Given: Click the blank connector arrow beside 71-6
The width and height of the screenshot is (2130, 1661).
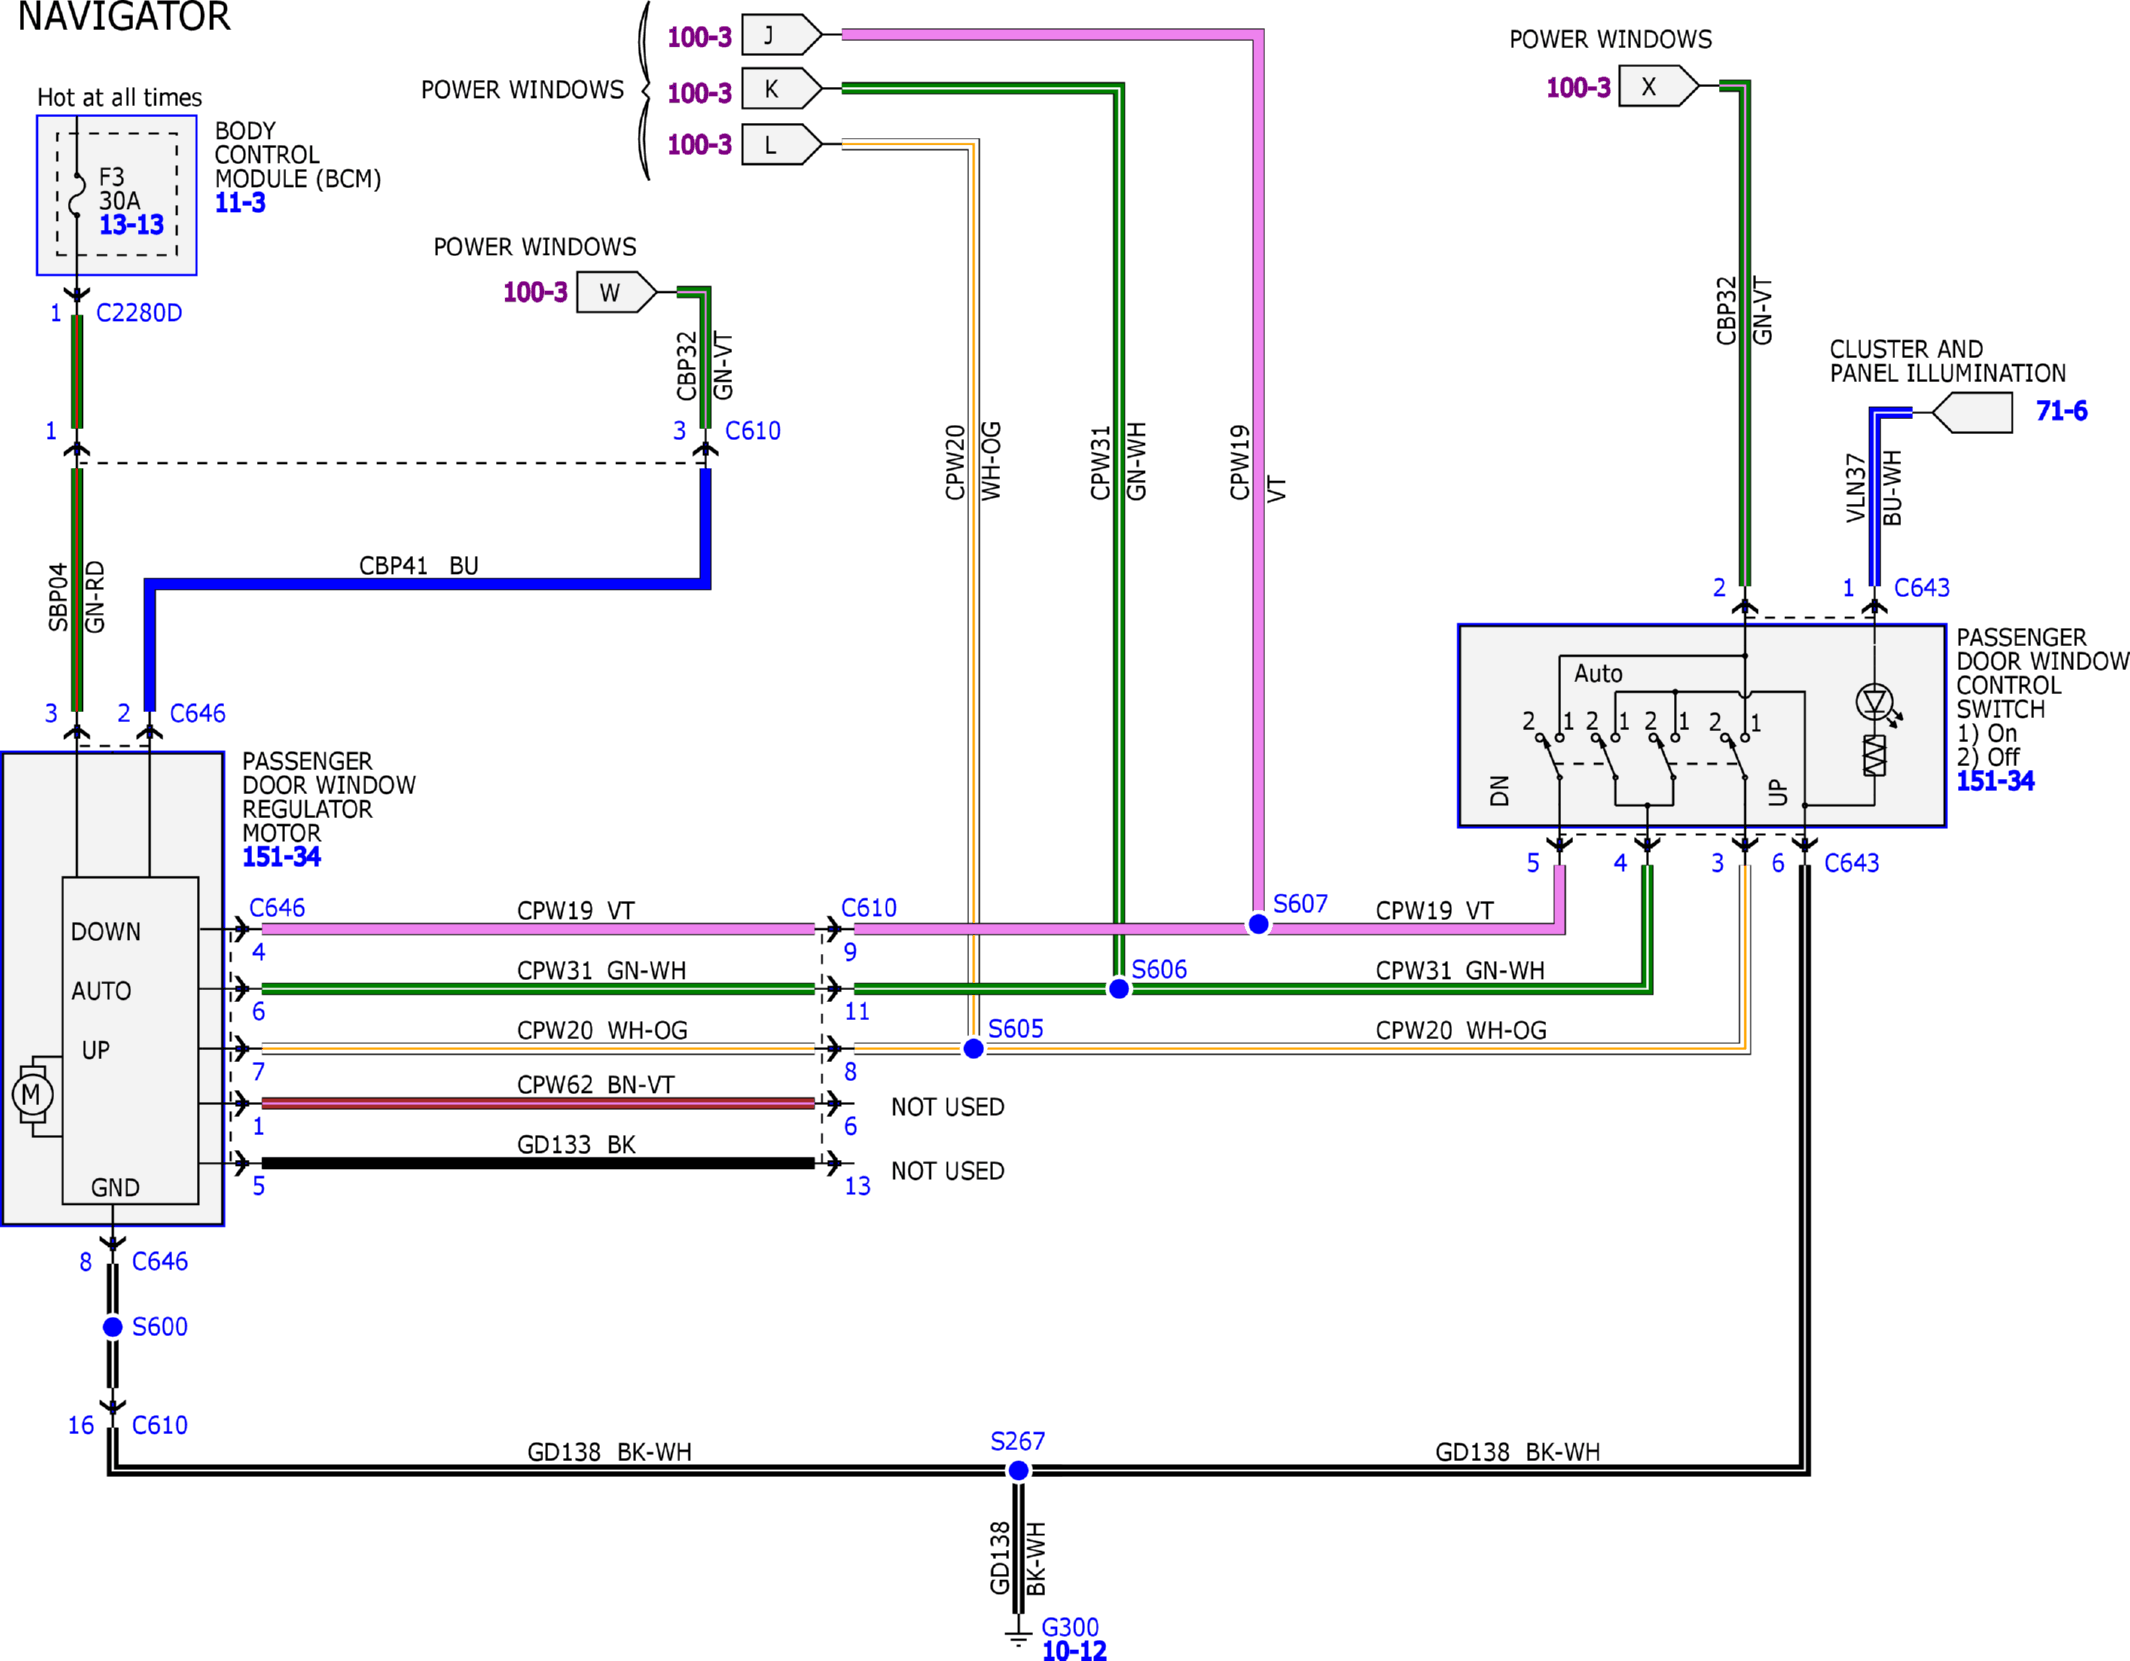Looking at the screenshot, I should [1972, 412].
